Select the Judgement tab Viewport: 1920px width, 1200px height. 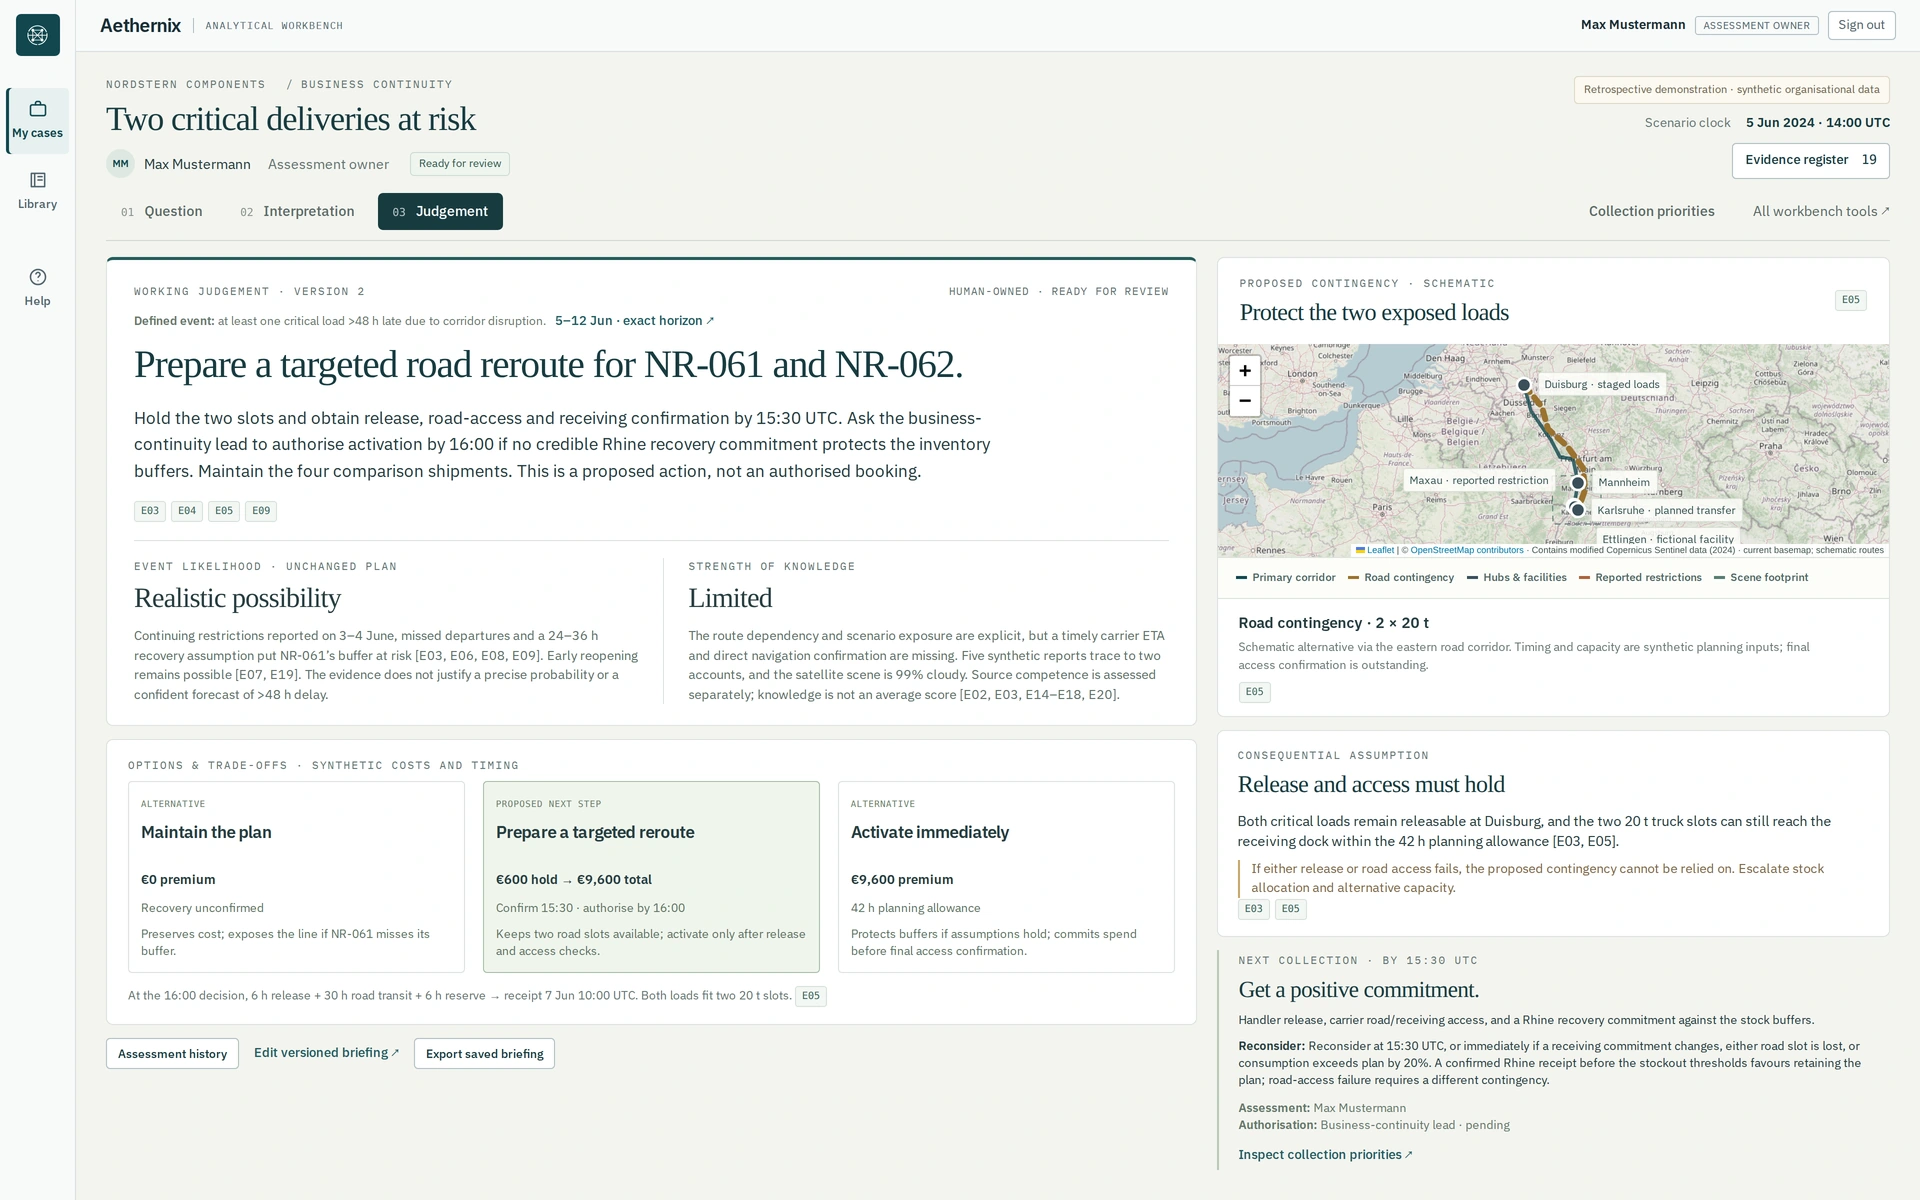pos(440,211)
